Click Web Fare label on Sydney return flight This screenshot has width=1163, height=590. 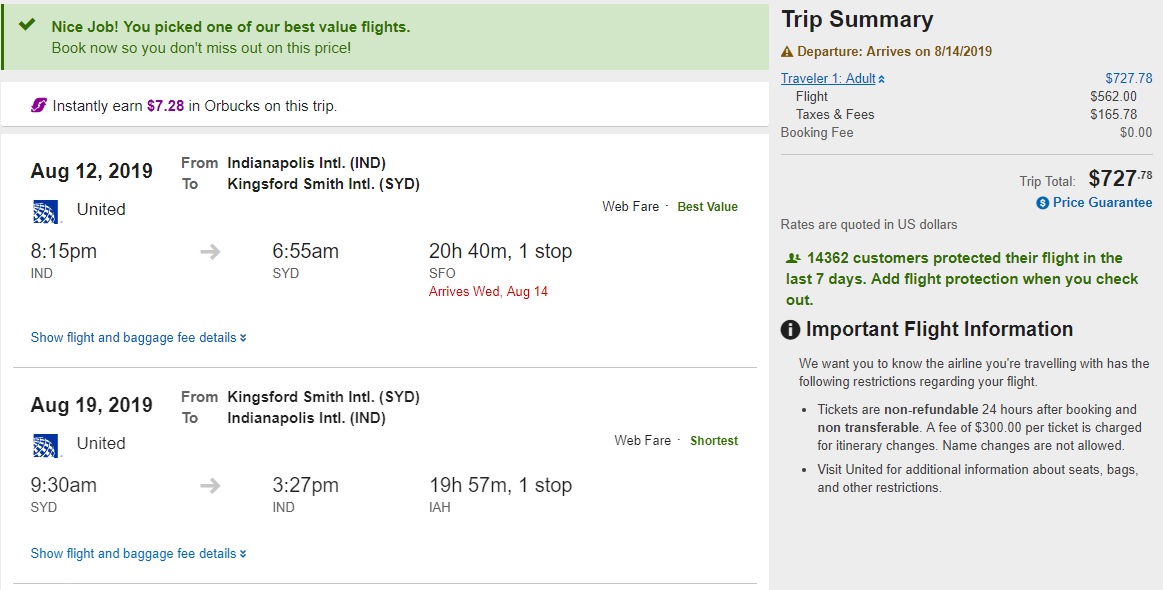[642, 441]
